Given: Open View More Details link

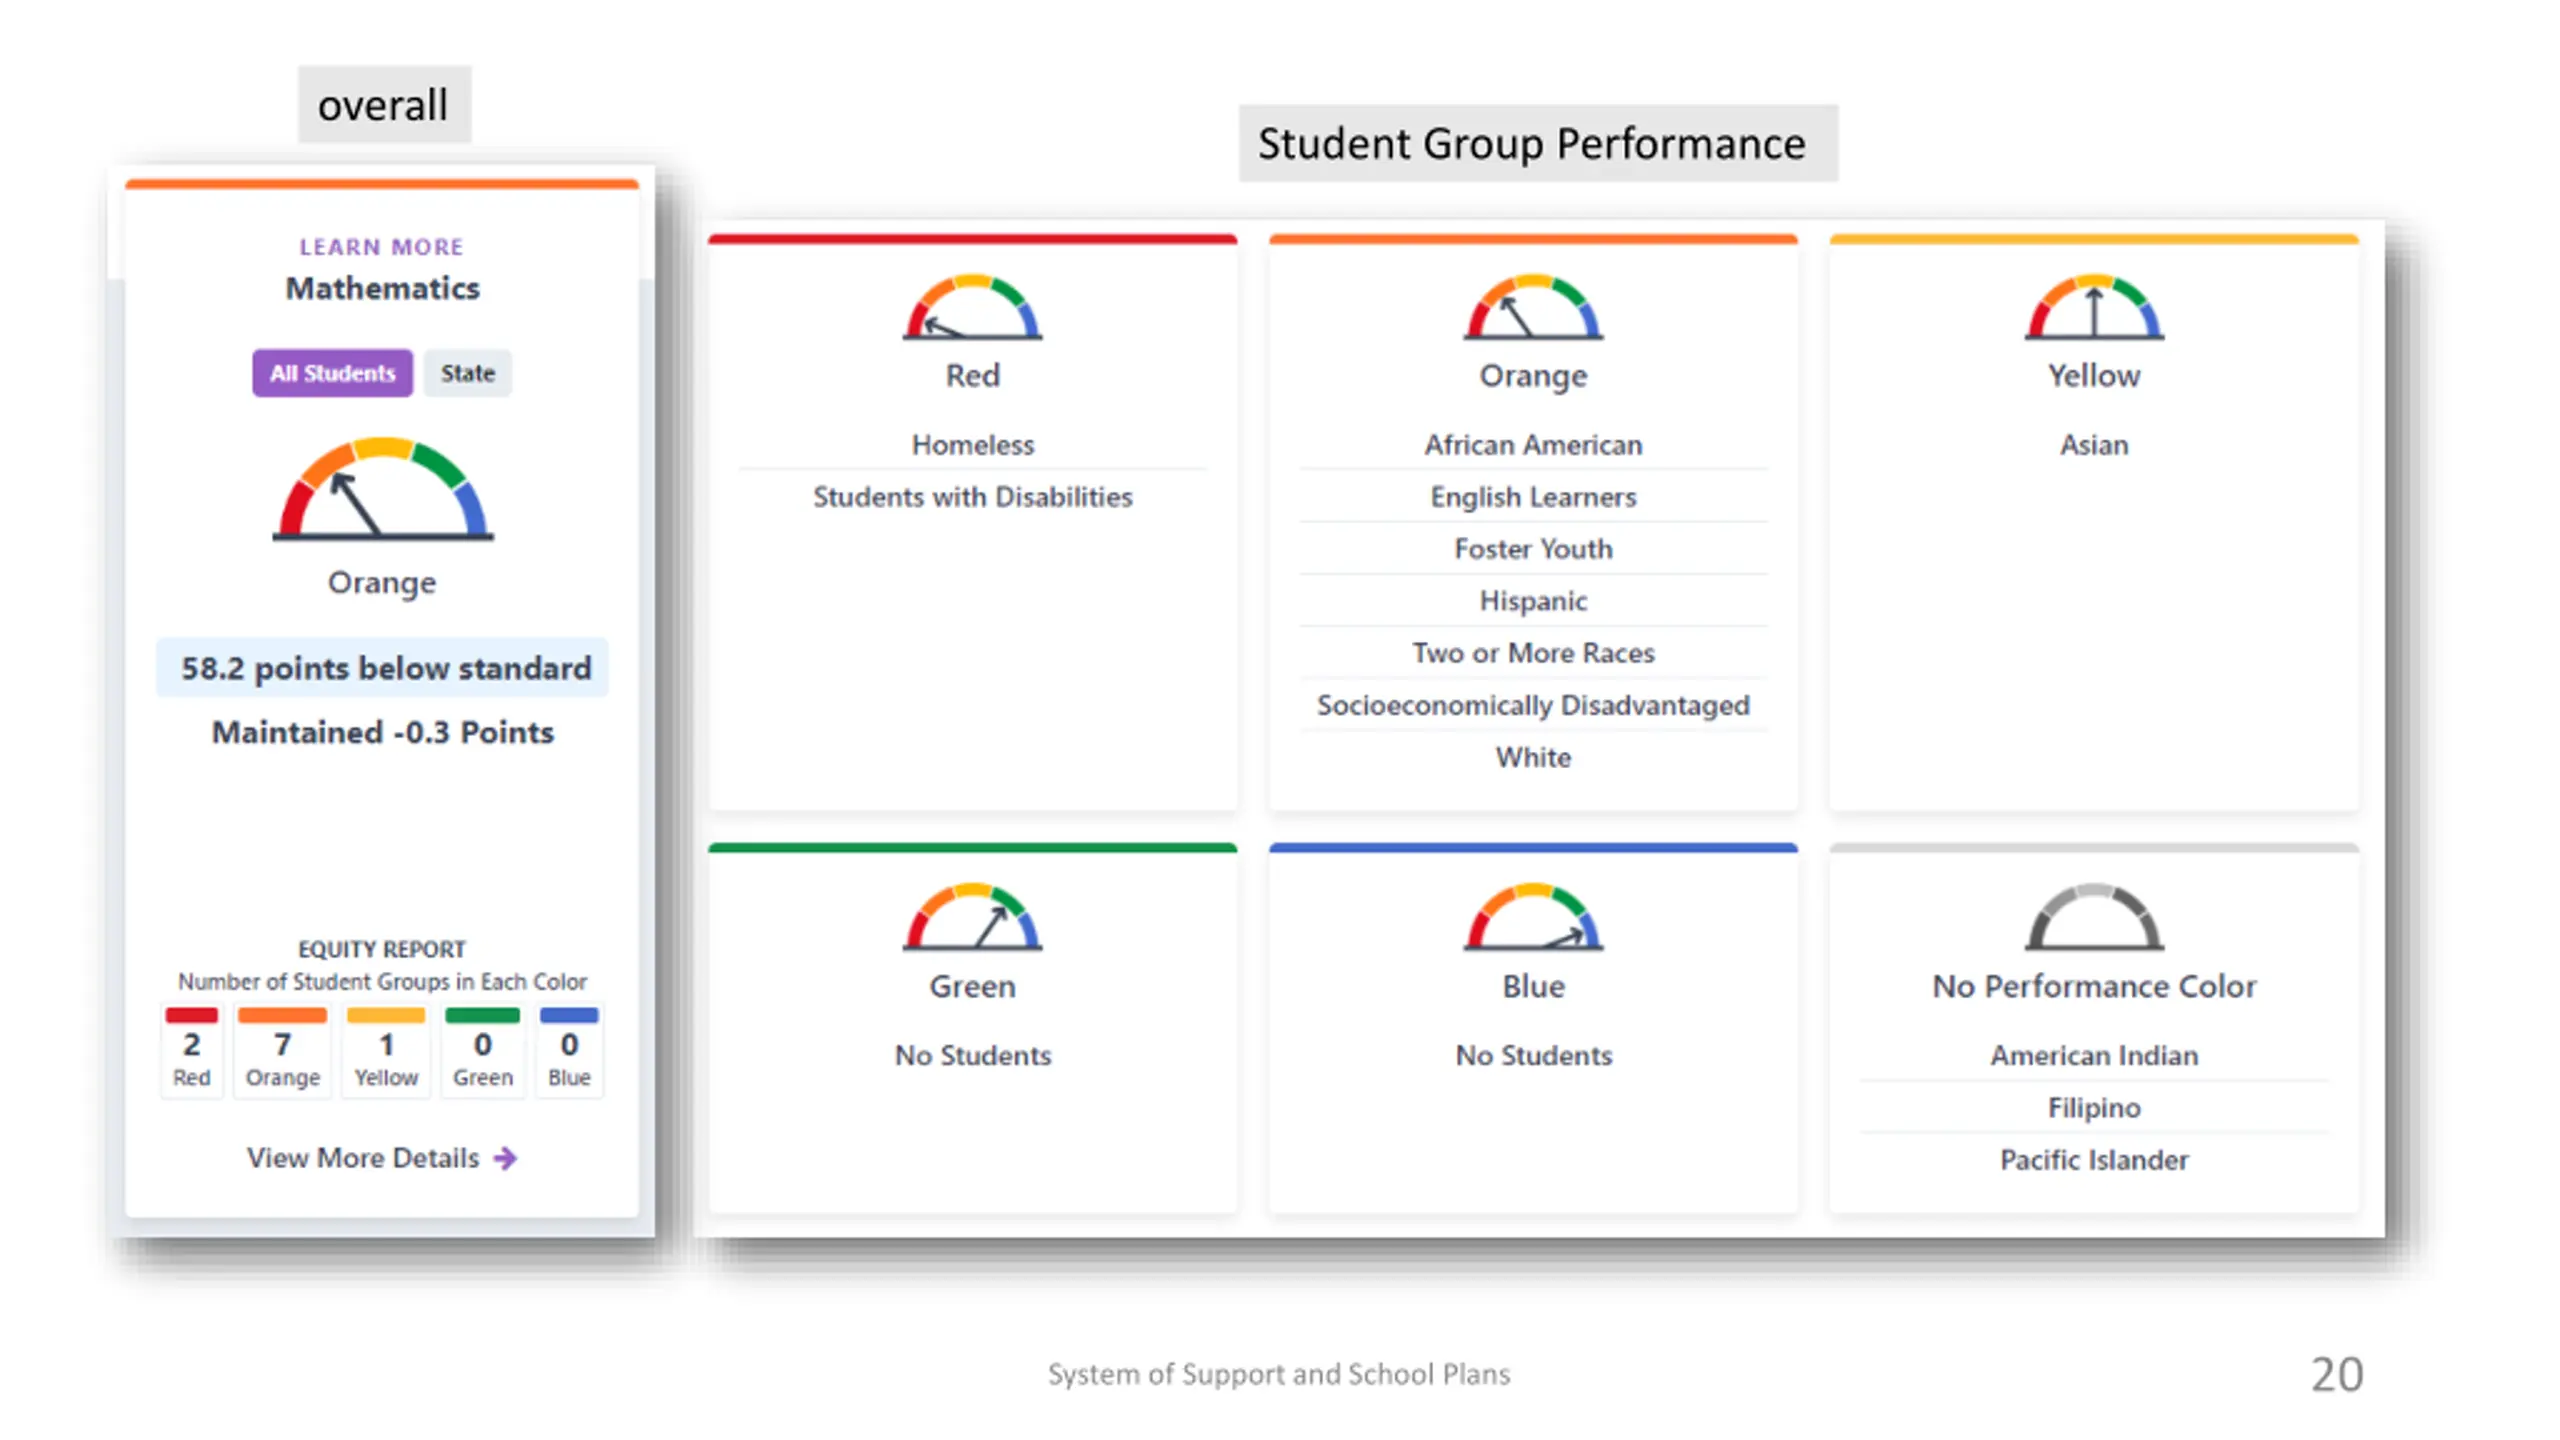Looking at the screenshot, I should (x=382, y=1158).
